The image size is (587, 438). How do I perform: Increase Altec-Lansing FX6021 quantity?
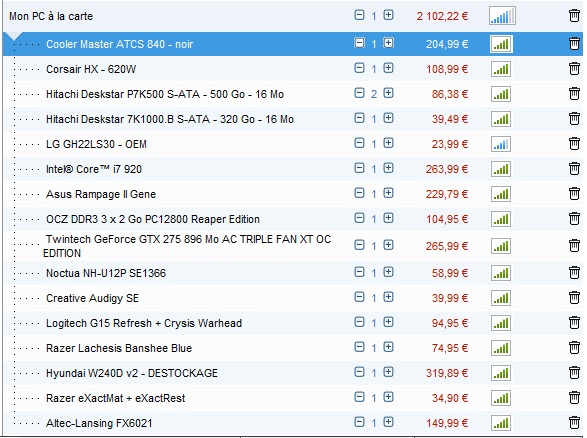[388, 422]
